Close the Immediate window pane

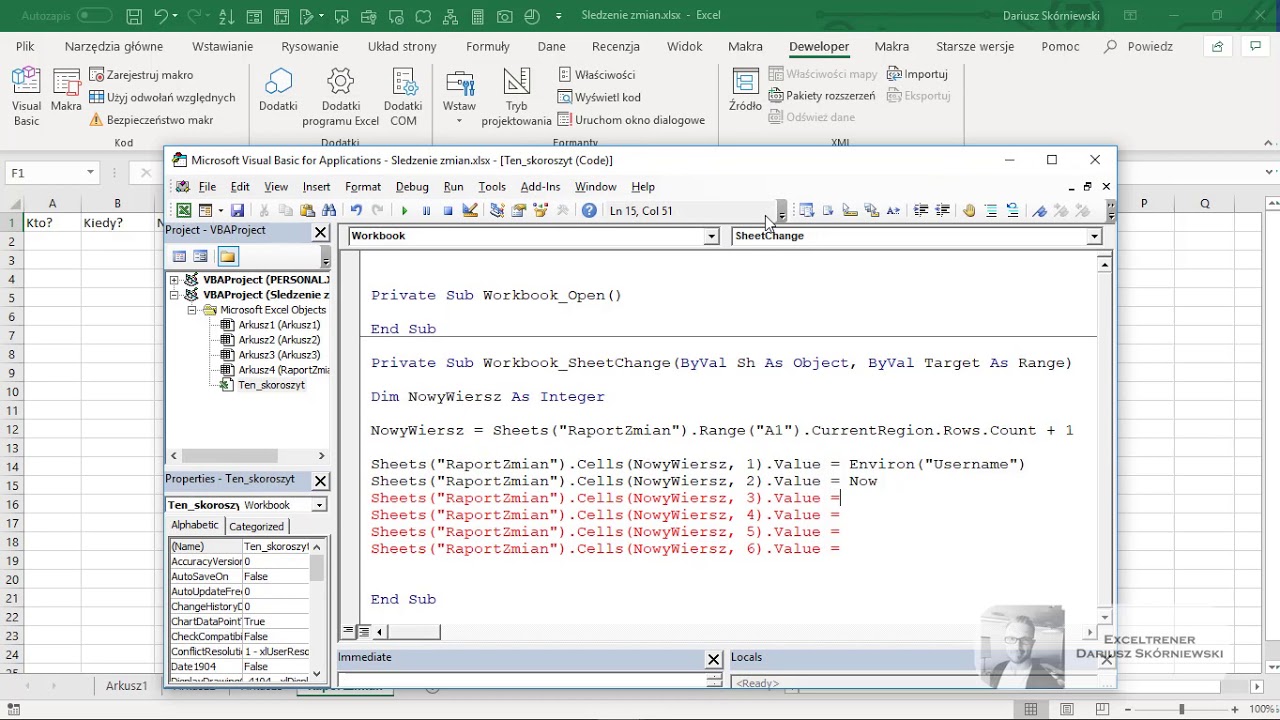pos(714,659)
